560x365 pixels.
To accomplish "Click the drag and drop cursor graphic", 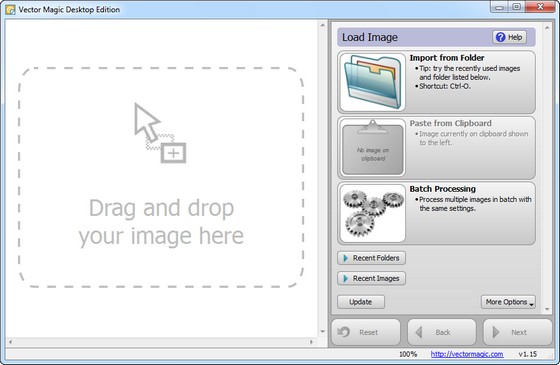I will coord(160,133).
